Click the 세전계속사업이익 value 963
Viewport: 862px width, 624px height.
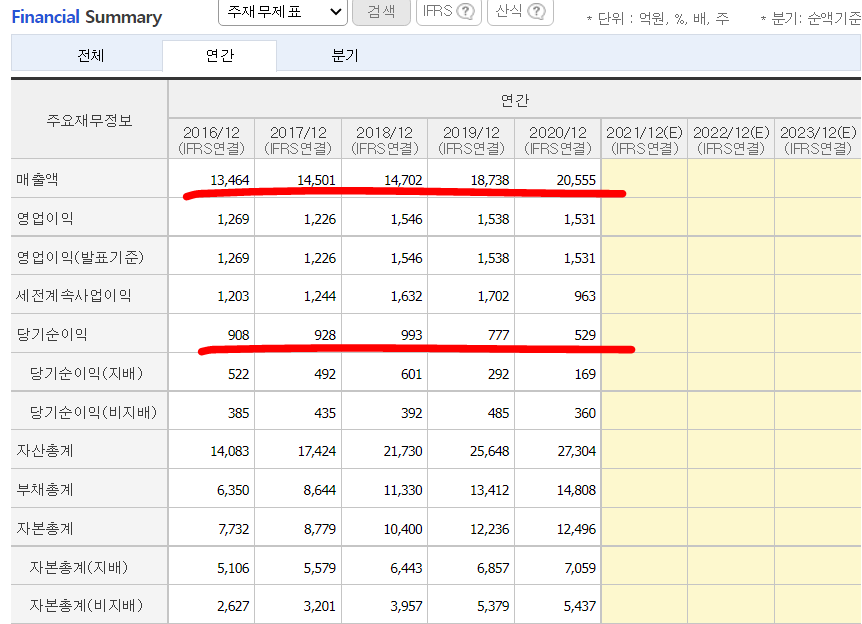585,296
